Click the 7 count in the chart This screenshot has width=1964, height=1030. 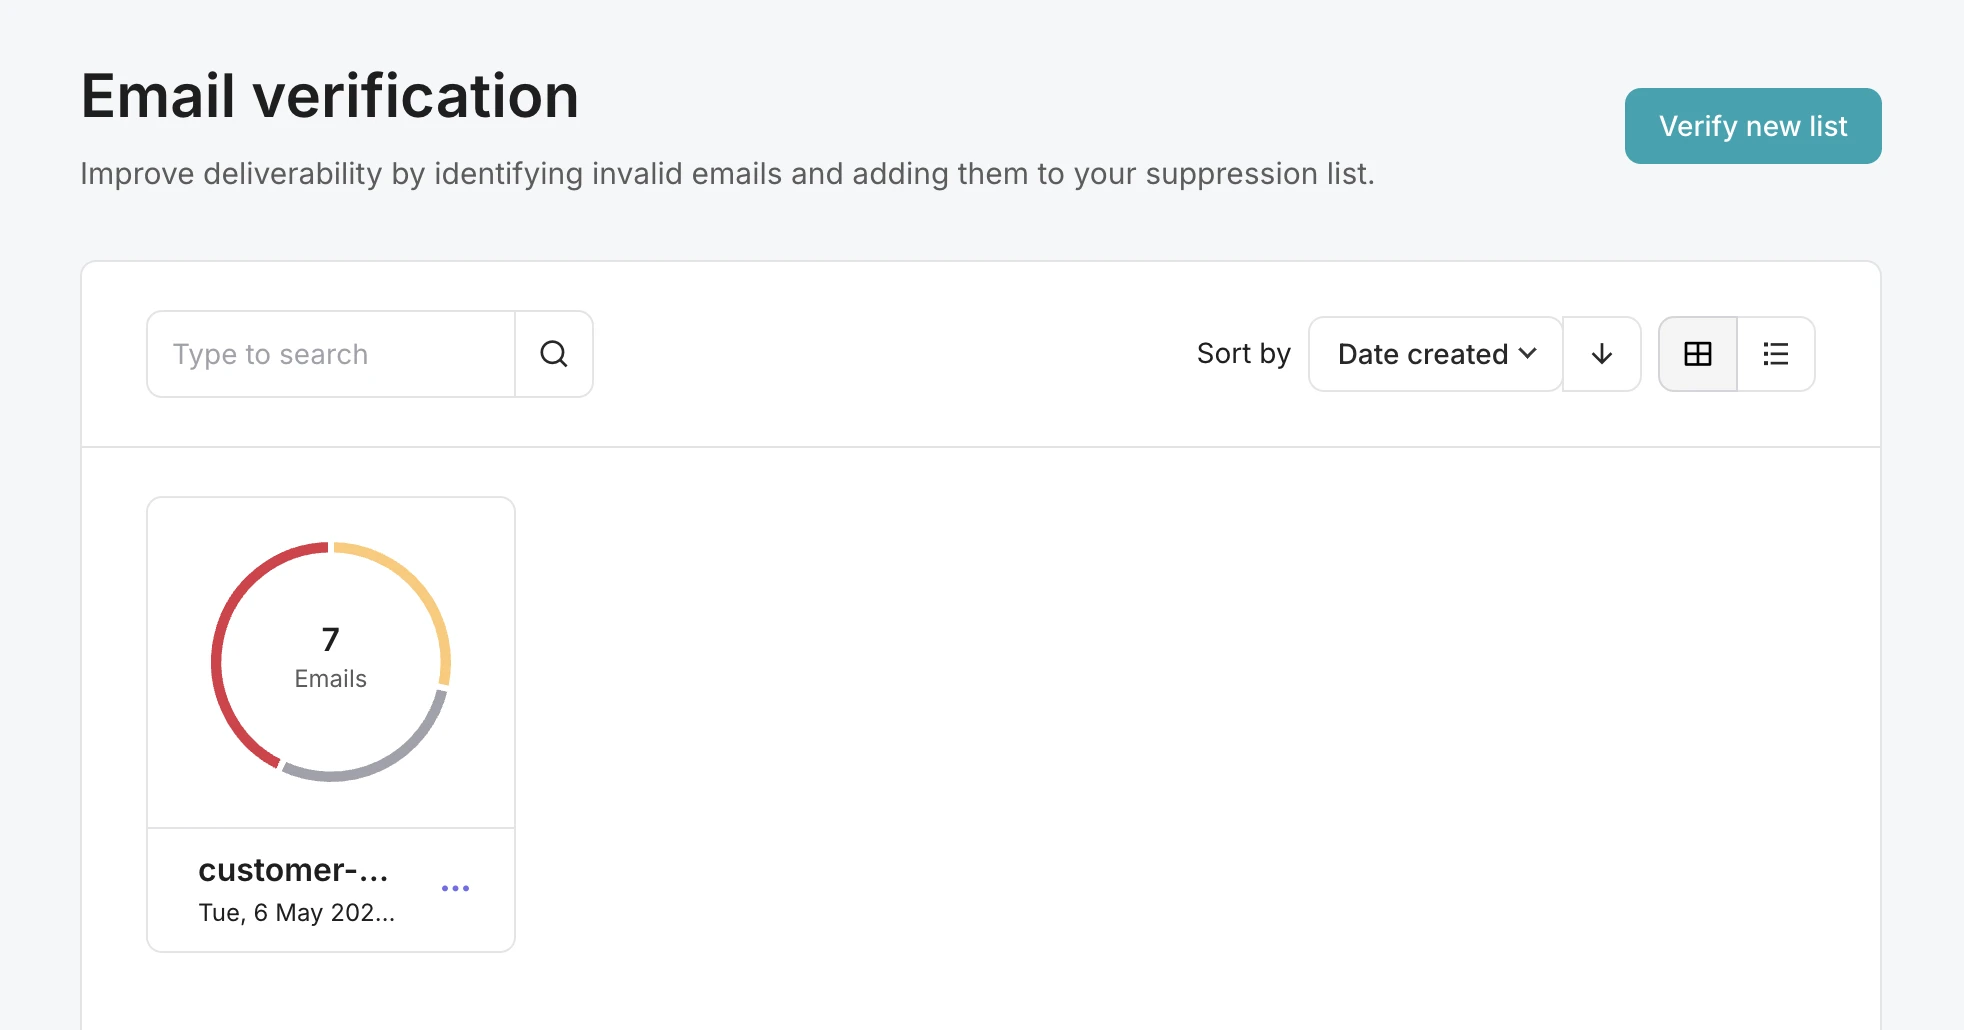tap(331, 639)
